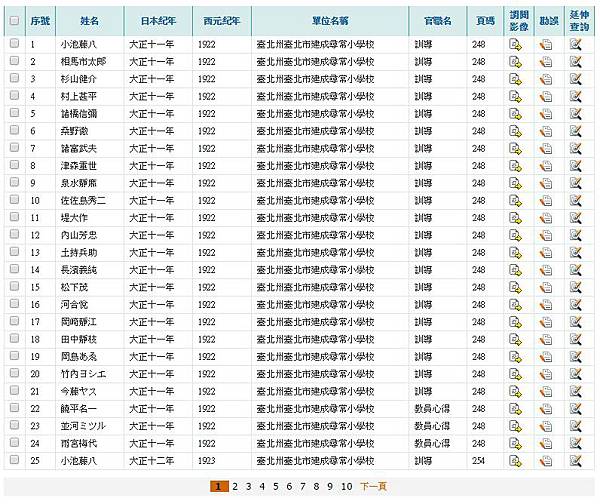Open the view-image icon for row 1
The image size is (600, 504).
pyautogui.click(x=515, y=45)
